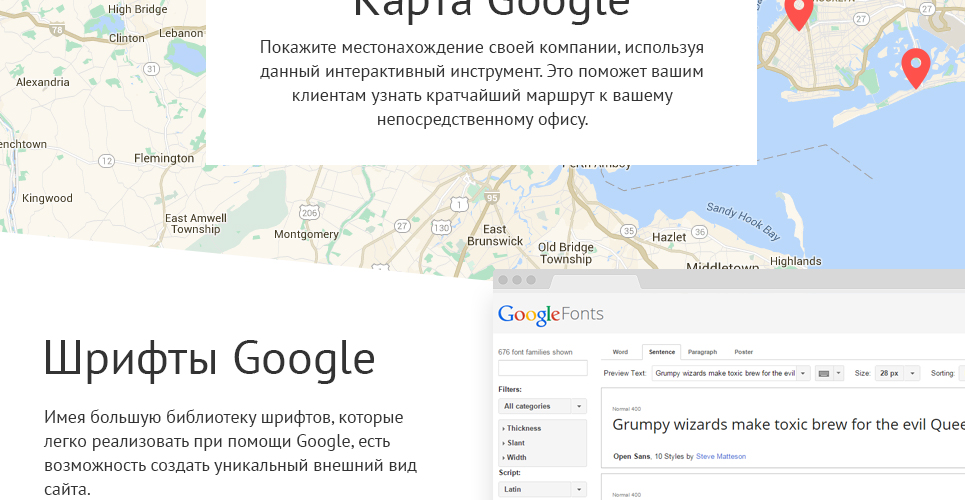Switch to the Poster preview tab
This screenshot has width=965, height=500.
pos(743,352)
